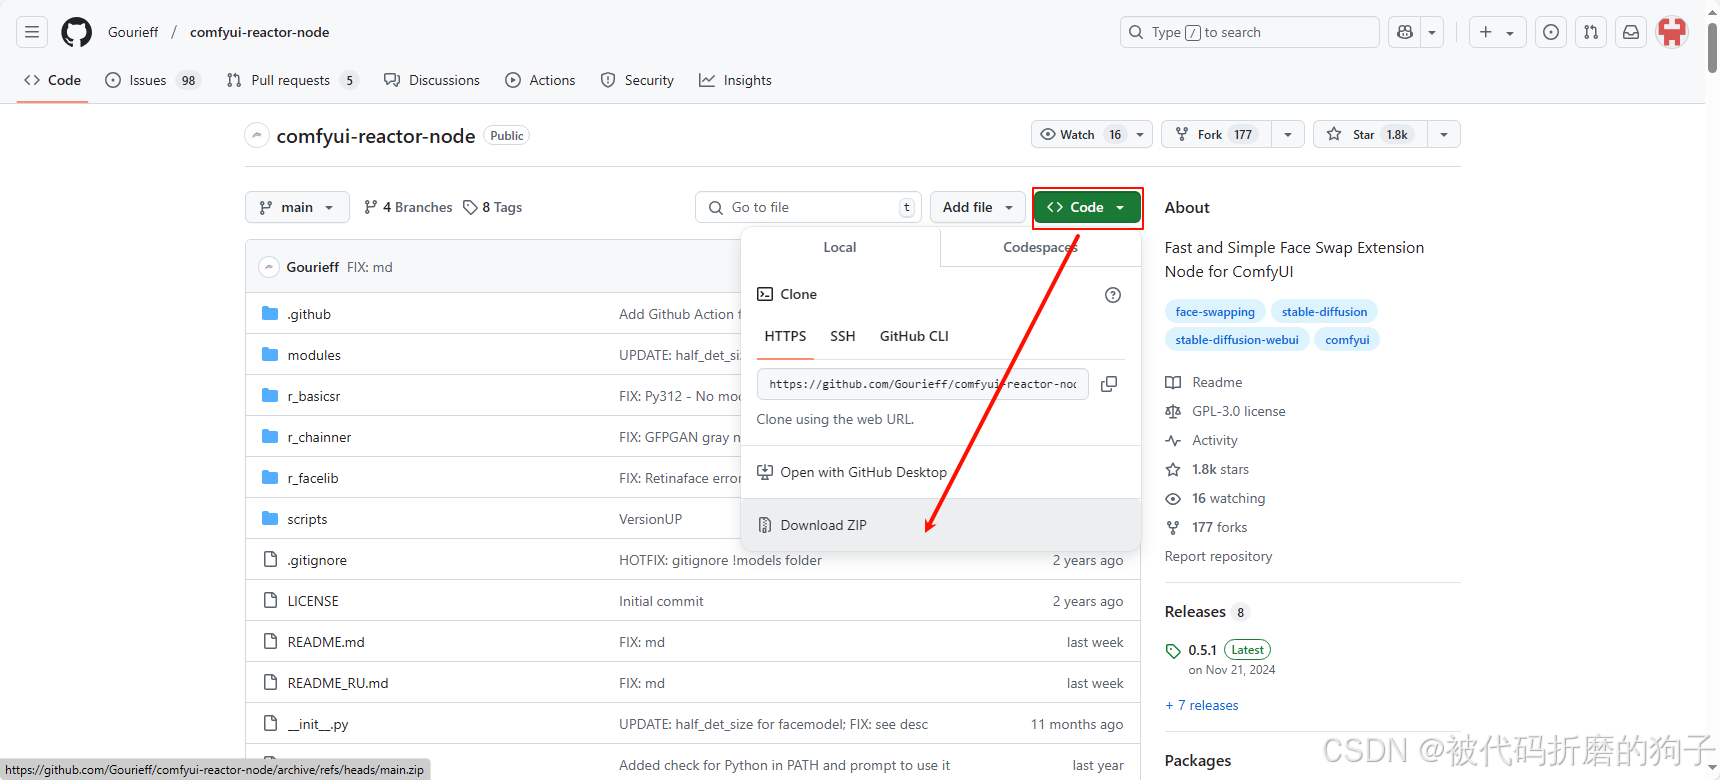1720x780 pixels.
Task: Open the .github folder
Action: [x=309, y=314]
